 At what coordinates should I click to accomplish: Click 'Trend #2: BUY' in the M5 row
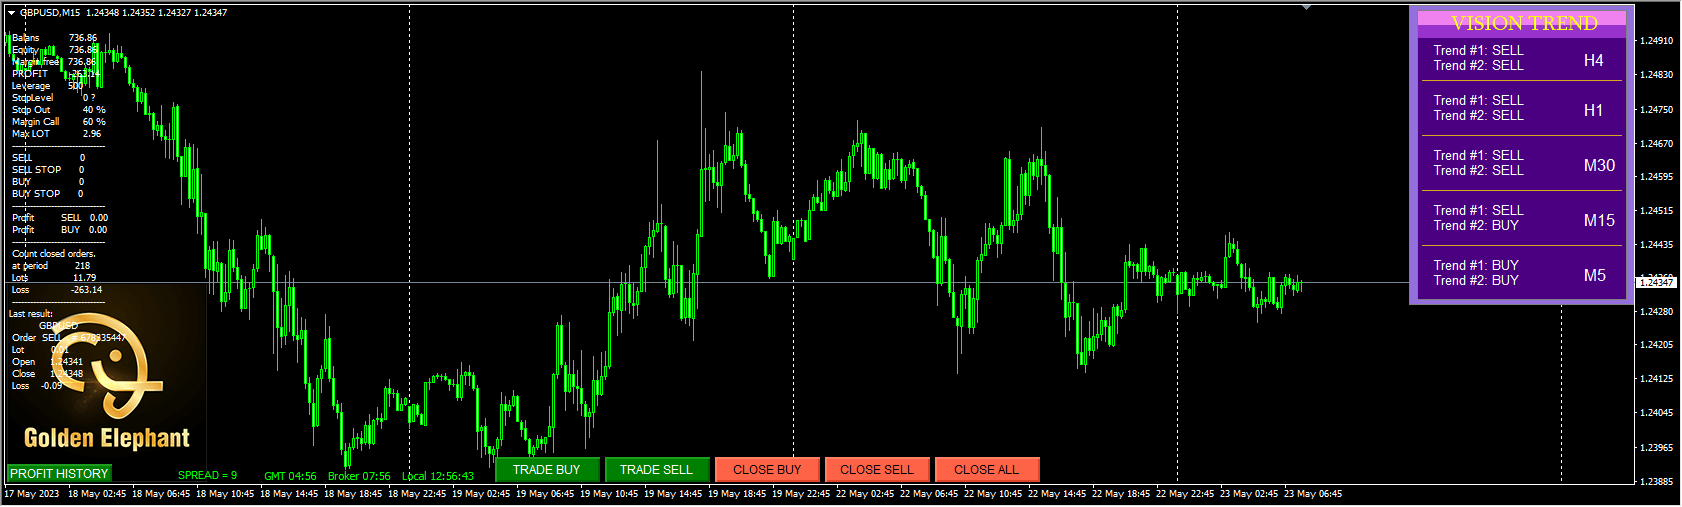(x=1476, y=281)
